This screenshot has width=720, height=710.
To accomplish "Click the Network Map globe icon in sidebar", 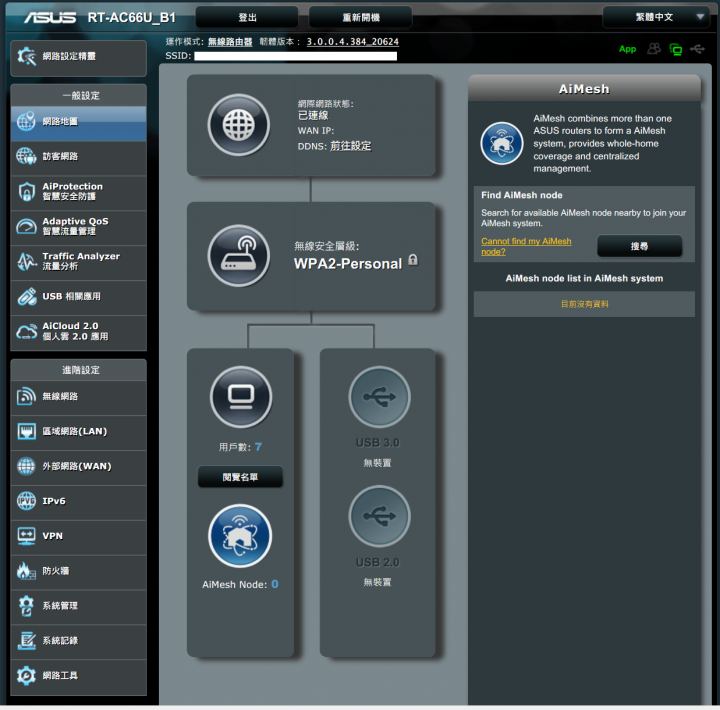I will pos(26,121).
